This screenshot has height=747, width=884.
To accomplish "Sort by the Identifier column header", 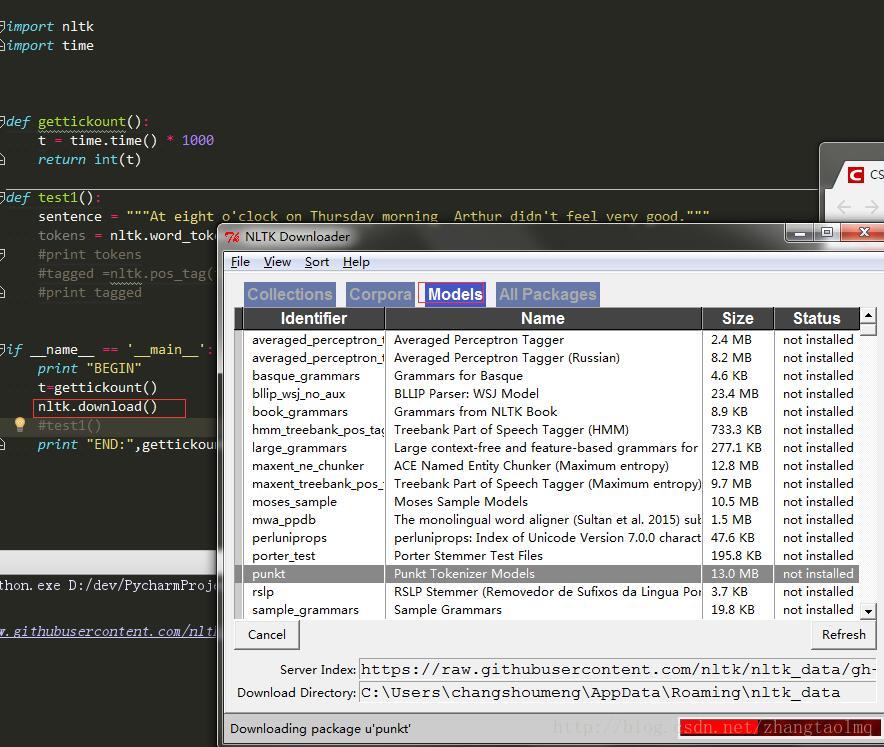I will click(x=313, y=319).
